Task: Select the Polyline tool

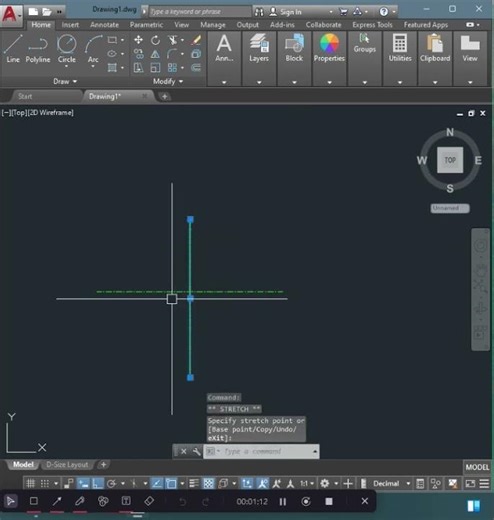Action: coord(38,49)
